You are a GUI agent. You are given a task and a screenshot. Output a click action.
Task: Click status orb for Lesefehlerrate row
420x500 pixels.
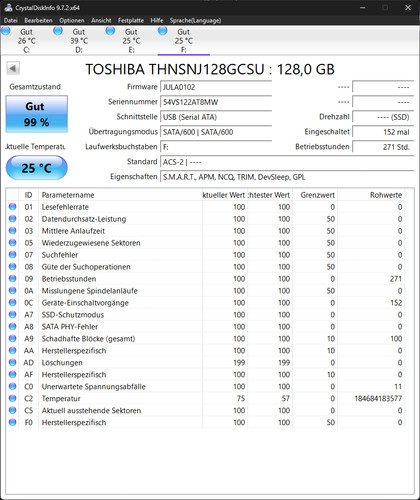(13, 207)
